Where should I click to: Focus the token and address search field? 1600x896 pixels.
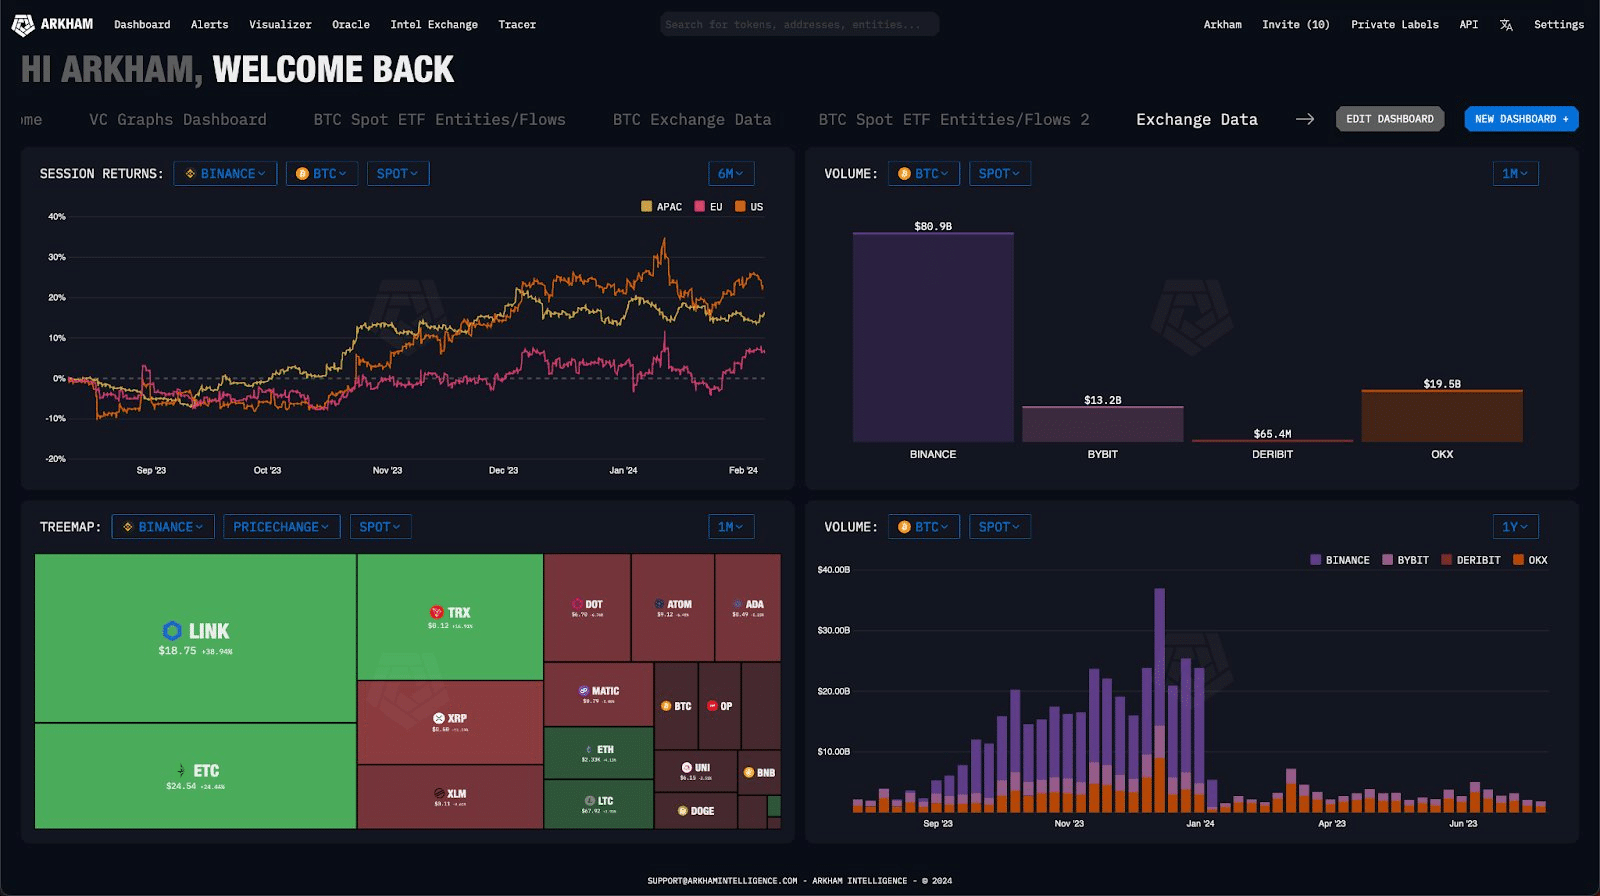800,24
